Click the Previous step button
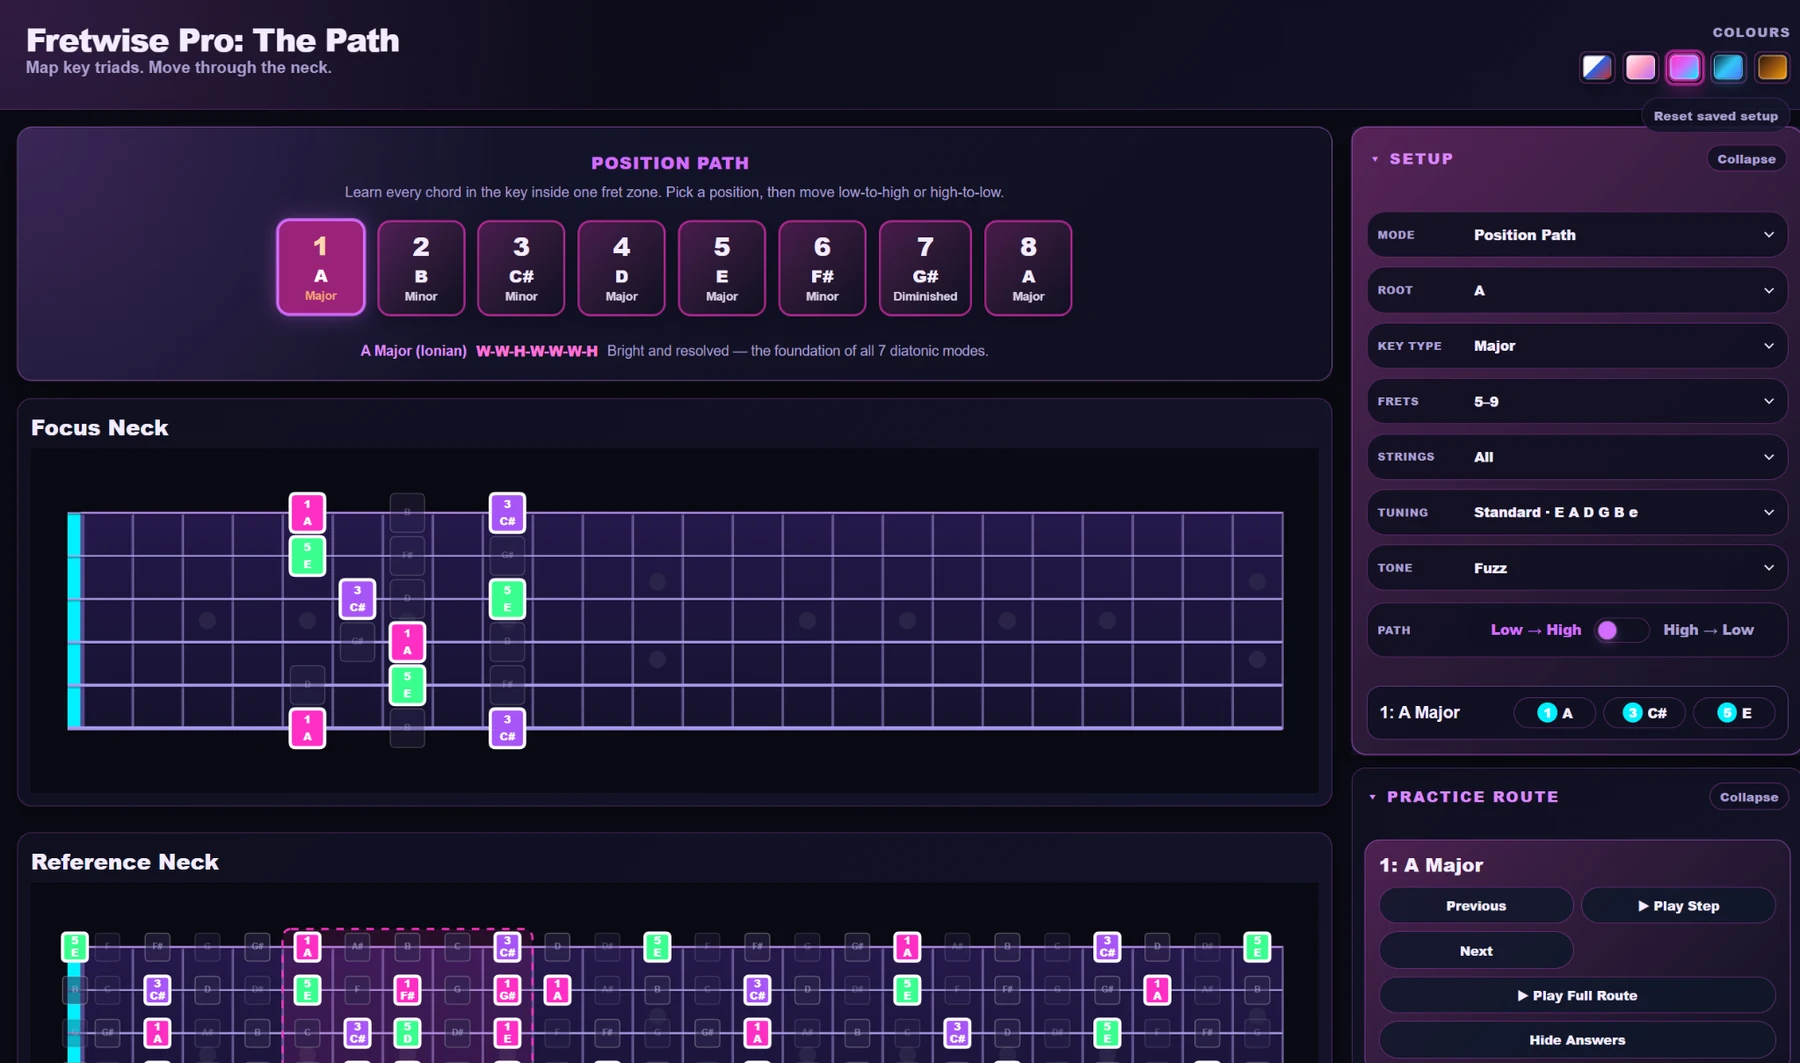This screenshot has height=1063, width=1800. 1475,906
